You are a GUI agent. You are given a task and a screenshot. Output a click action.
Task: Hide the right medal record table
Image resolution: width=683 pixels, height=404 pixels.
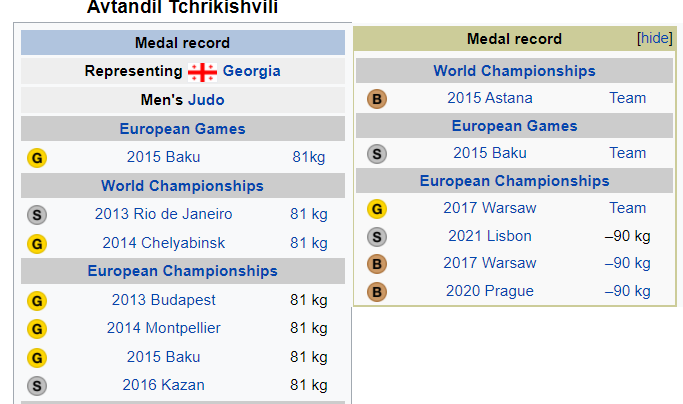[x=655, y=39]
